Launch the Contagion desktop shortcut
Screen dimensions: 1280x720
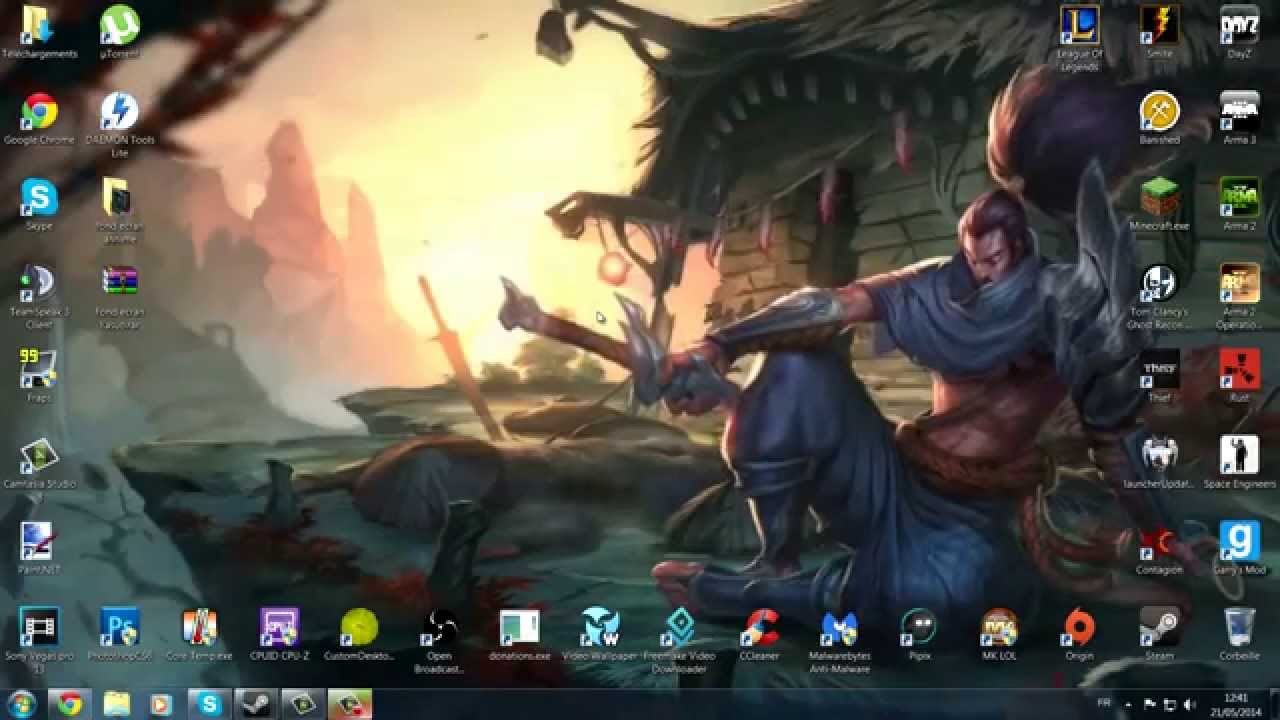(1159, 548)
